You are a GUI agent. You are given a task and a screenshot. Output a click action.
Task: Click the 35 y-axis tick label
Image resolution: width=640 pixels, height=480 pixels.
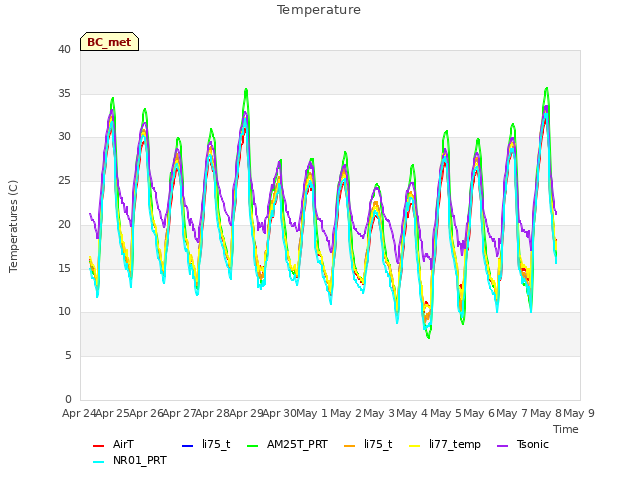pyautogui.click(x=64, y=93)
